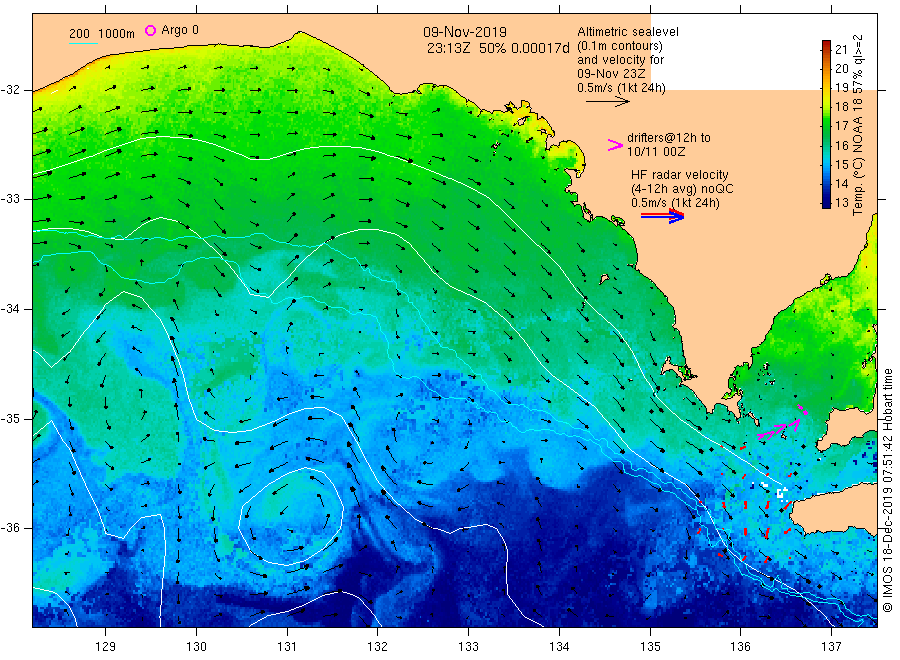The height and width of the screenshot is (660, 900).
Task: Click the -32 latitude axis label
Action: [x=11, y=90]
